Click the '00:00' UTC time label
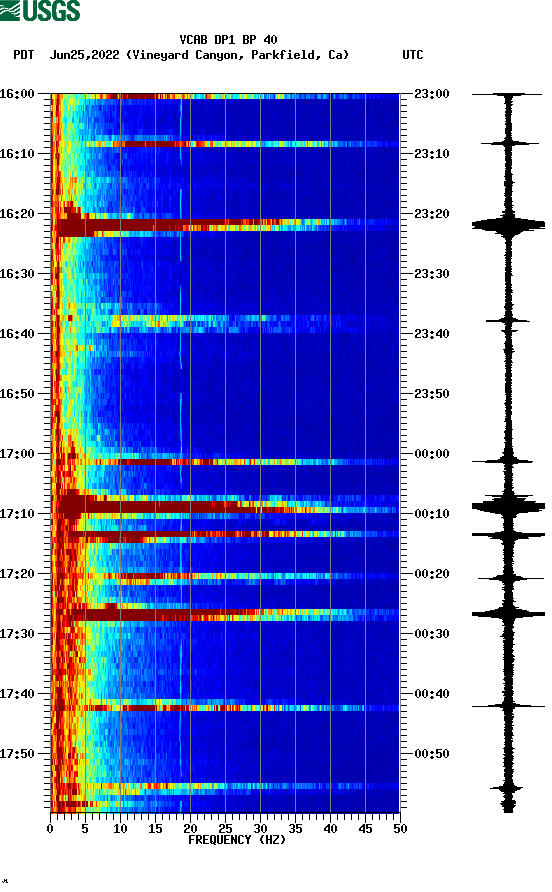This screenshot has width=552, height=892. 432,454
